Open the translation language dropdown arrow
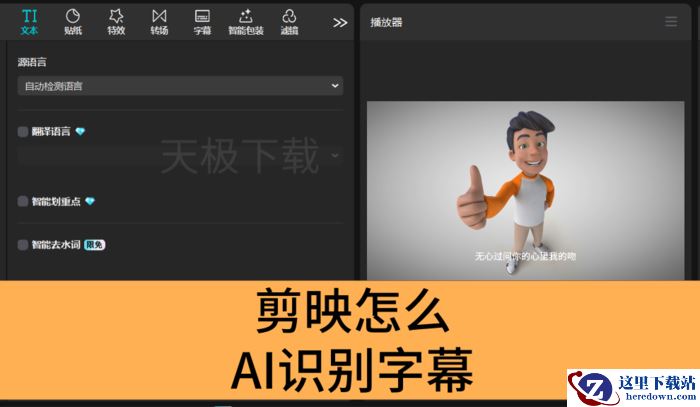Screen dimensions: 700x407 [x=335, y=155]
